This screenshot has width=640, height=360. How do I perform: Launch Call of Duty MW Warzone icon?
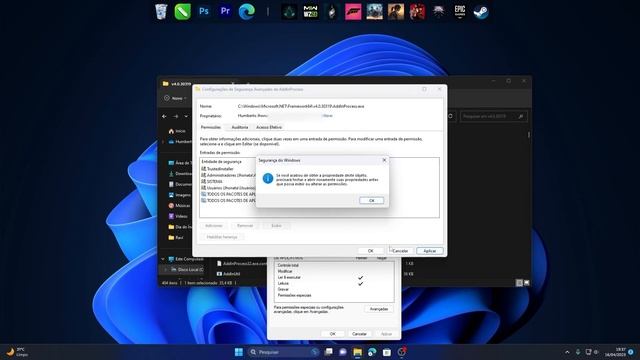click(x=311, y=12)
